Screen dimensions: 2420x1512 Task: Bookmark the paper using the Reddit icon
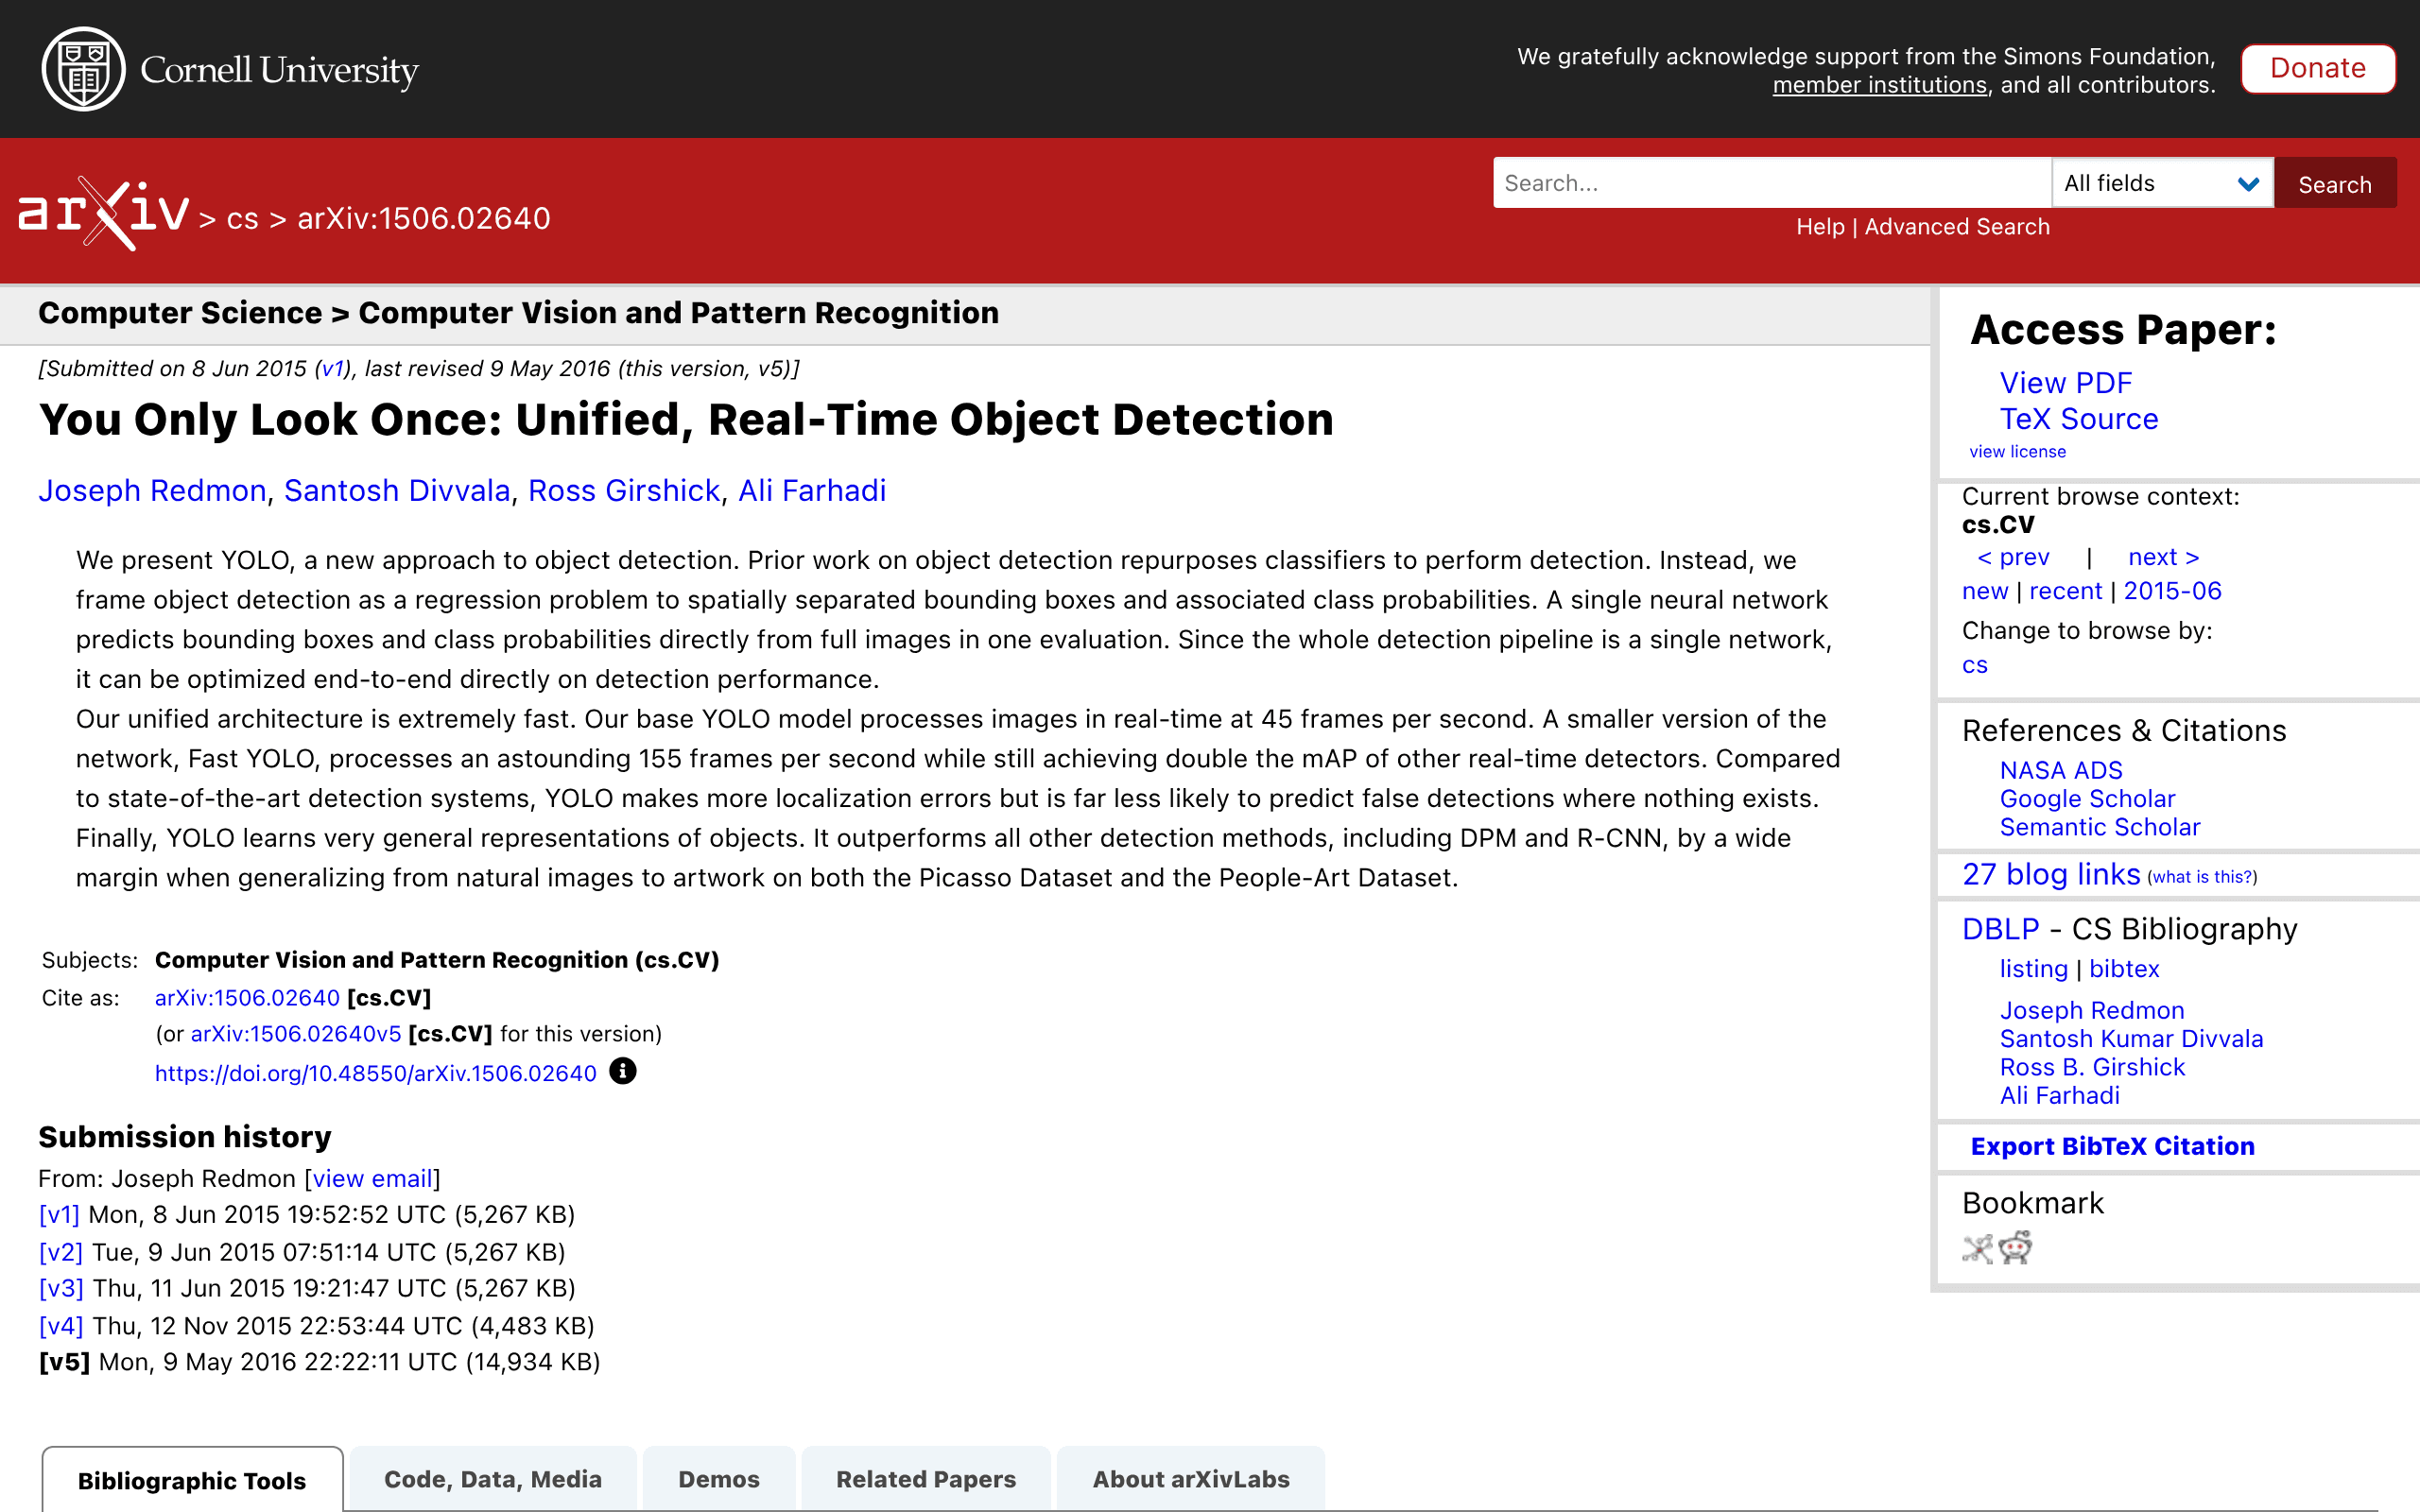[x=2015, y=1248]
